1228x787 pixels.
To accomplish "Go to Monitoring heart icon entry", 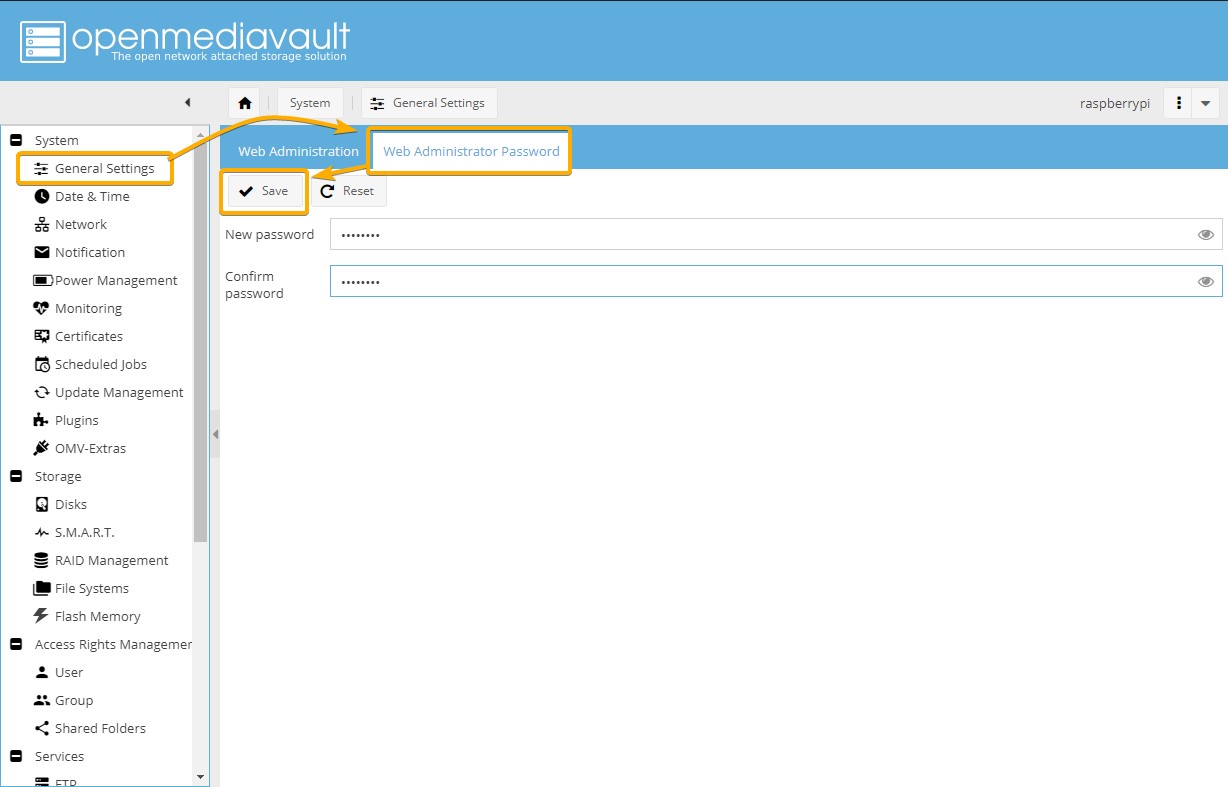I will pyautogui.click(x=88, y=309).
